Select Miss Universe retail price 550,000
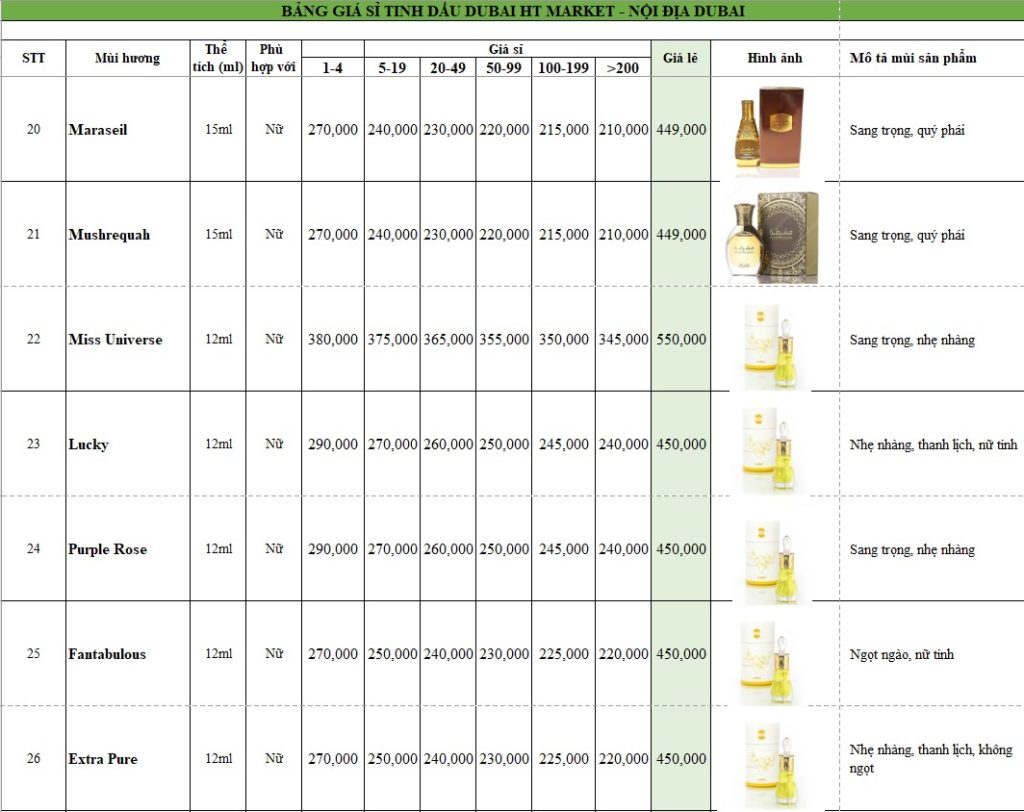The image size is (1024, 812). click(x=680, y=339)
